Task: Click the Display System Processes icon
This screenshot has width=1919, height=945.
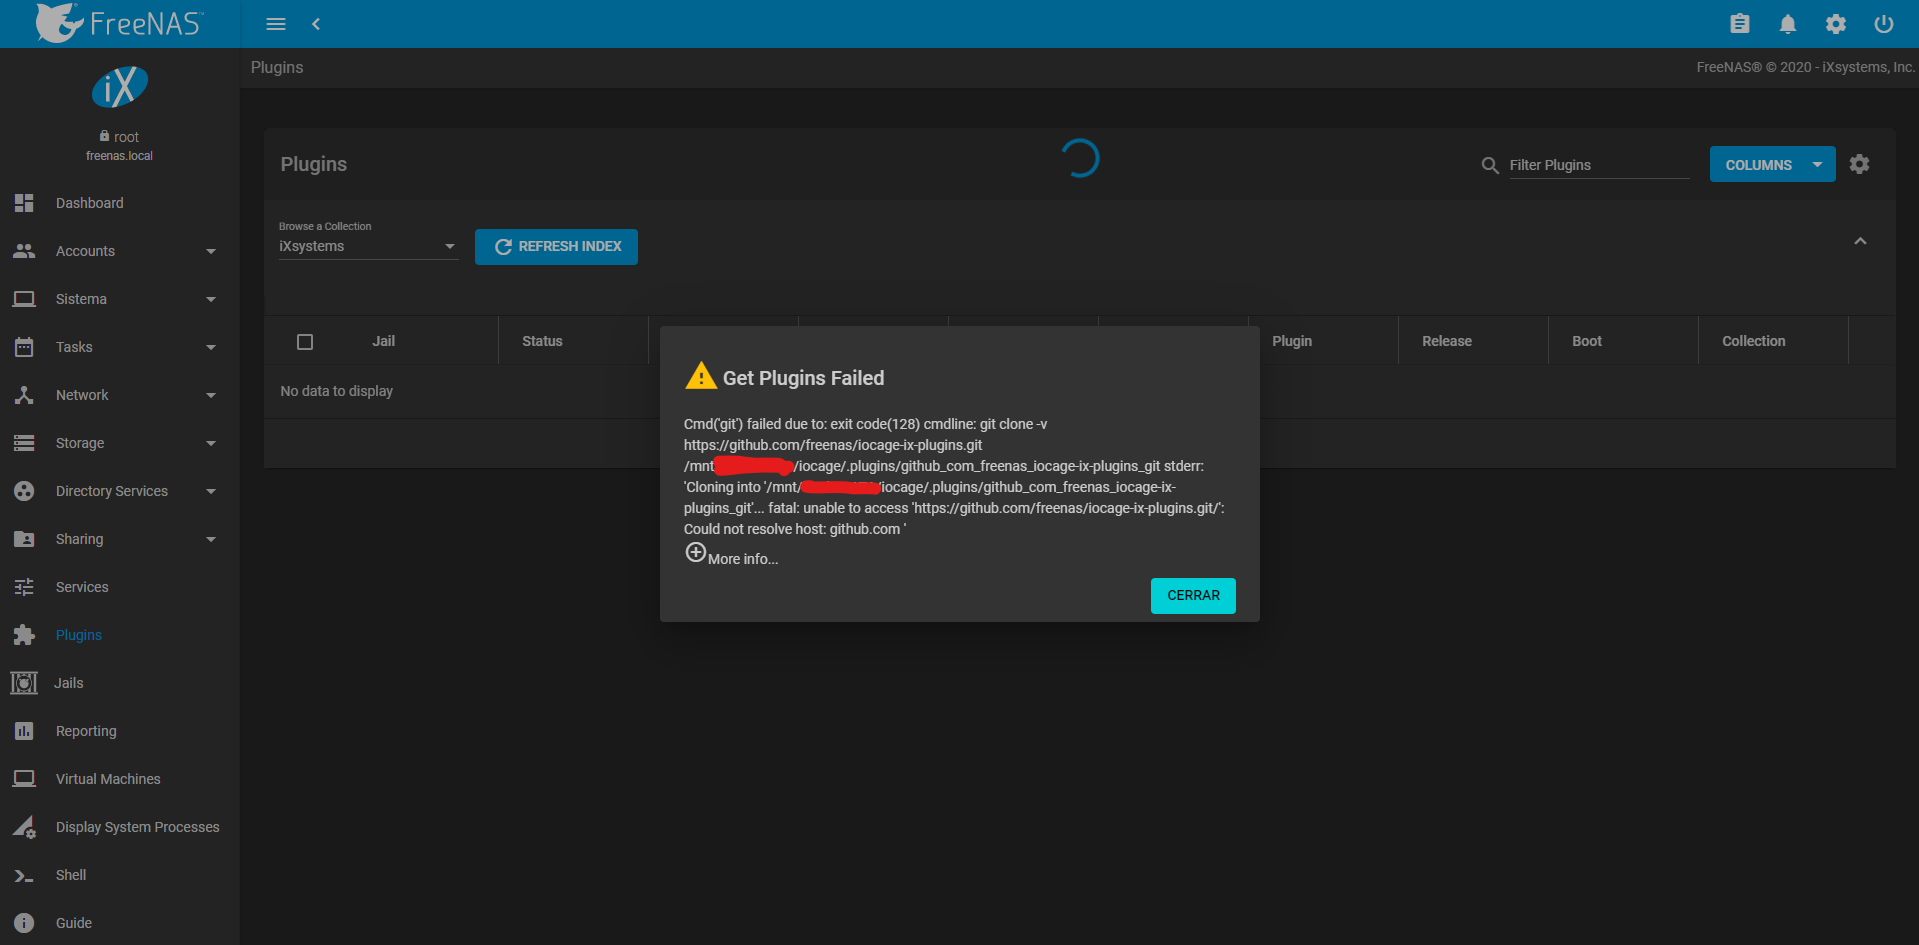Action: [24, 827]
